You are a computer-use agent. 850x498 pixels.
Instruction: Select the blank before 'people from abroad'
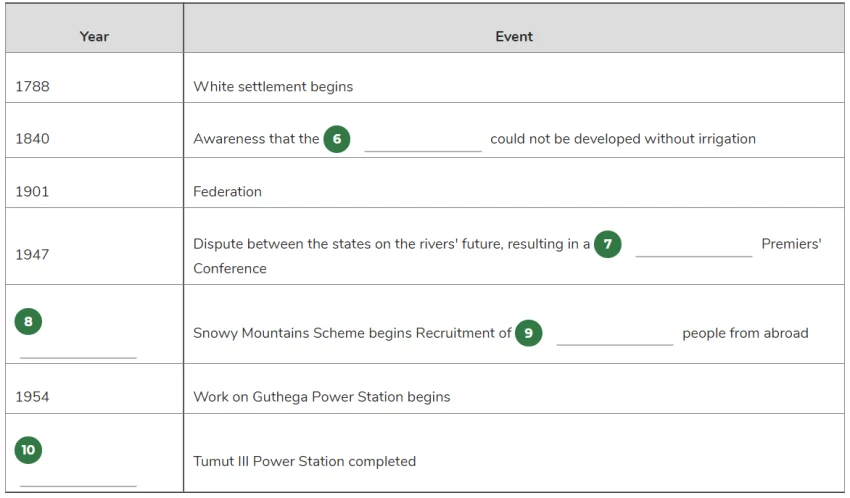click(x=615, y=335)
